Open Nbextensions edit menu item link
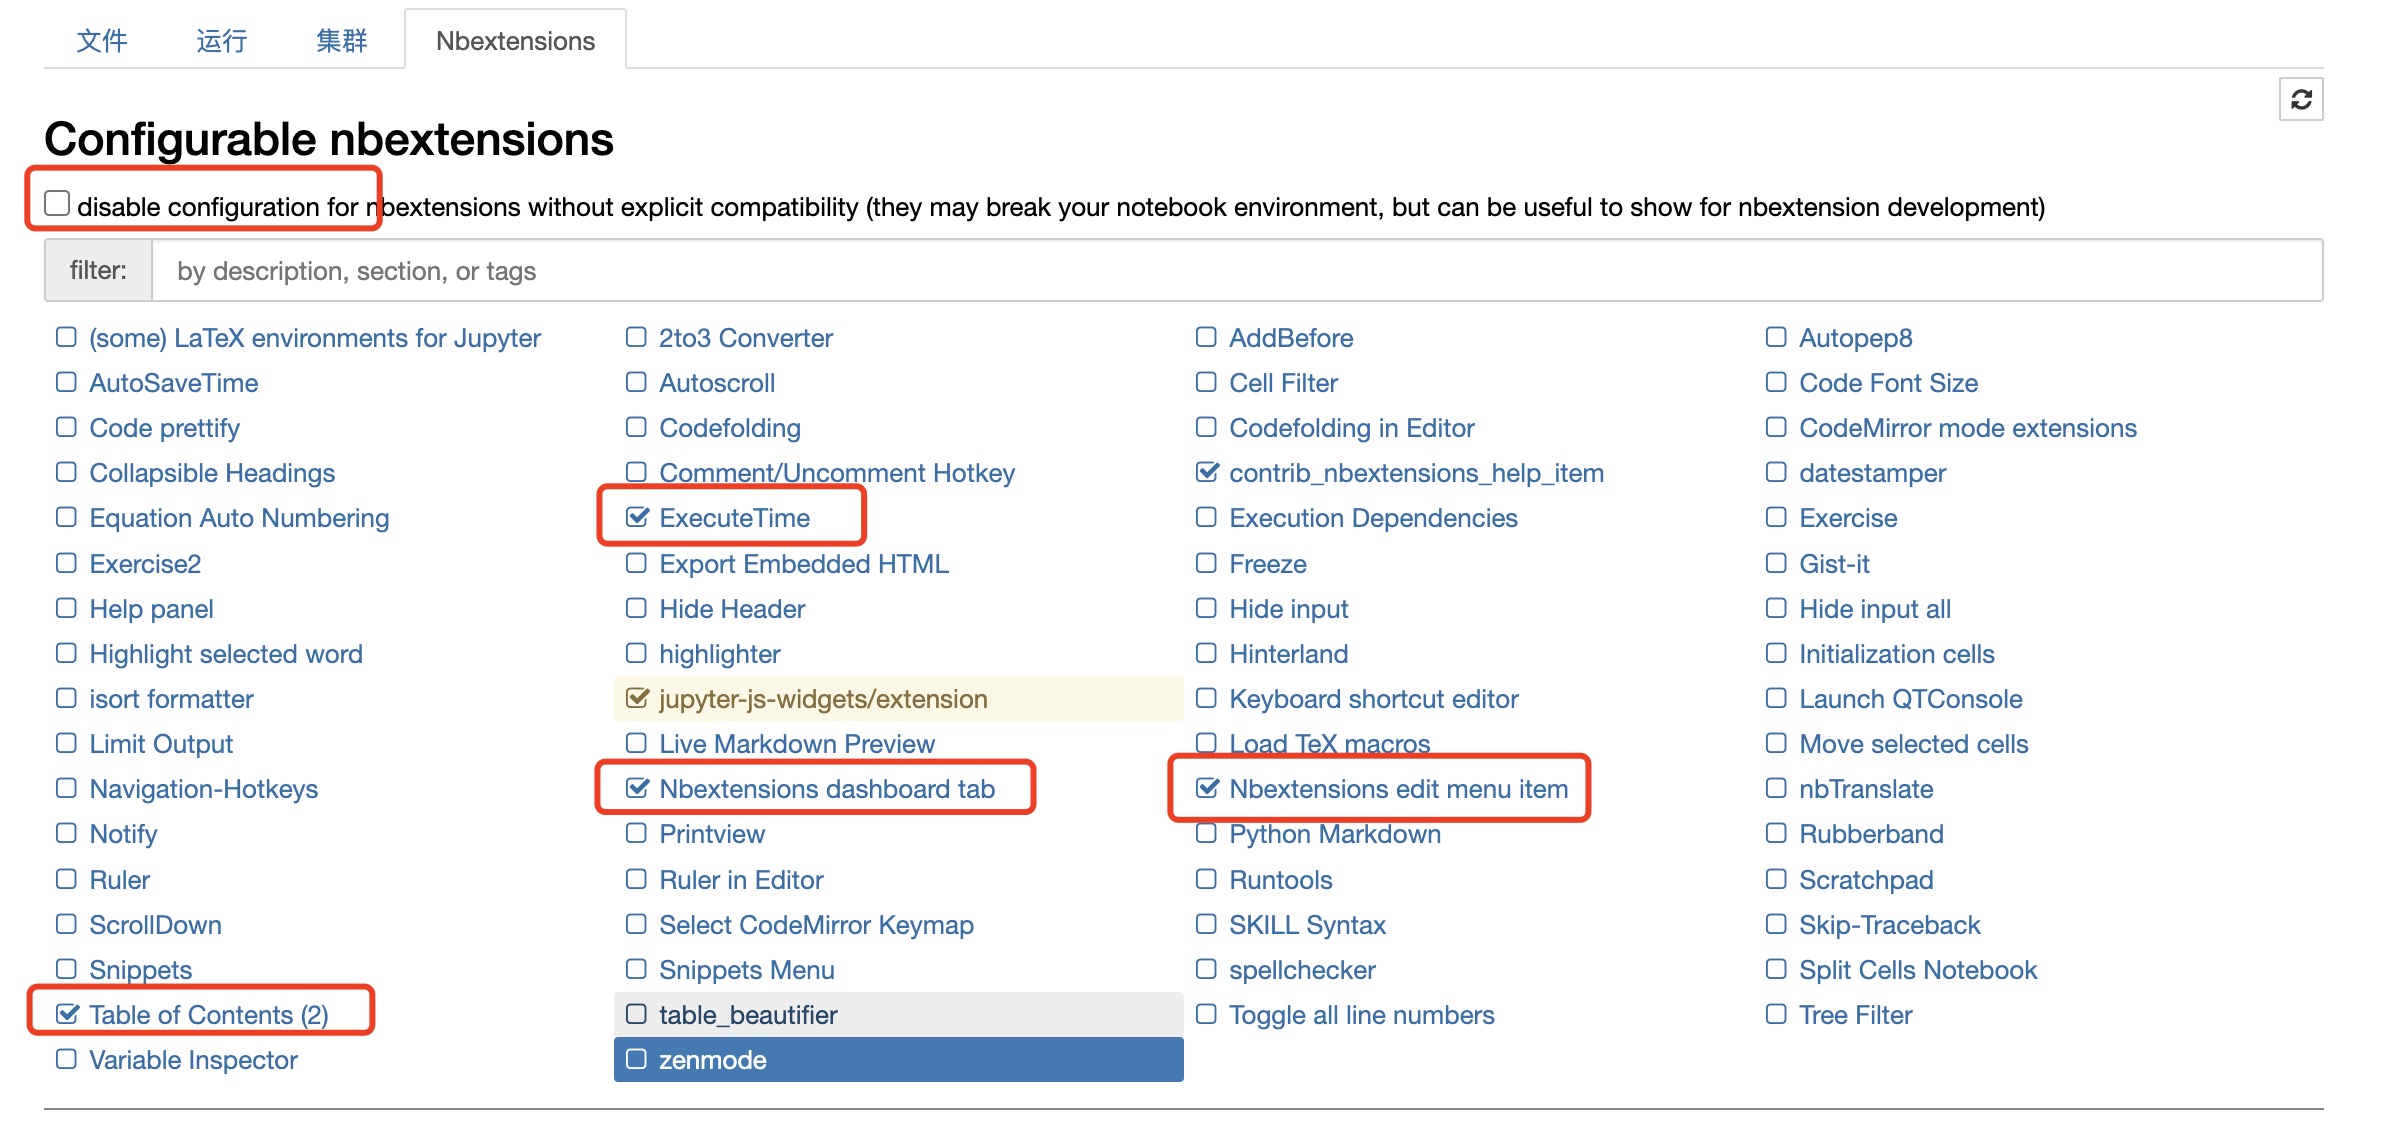Image resolution: width=2394 pixels, height=1140 pixels. (x=1398, y=789)
